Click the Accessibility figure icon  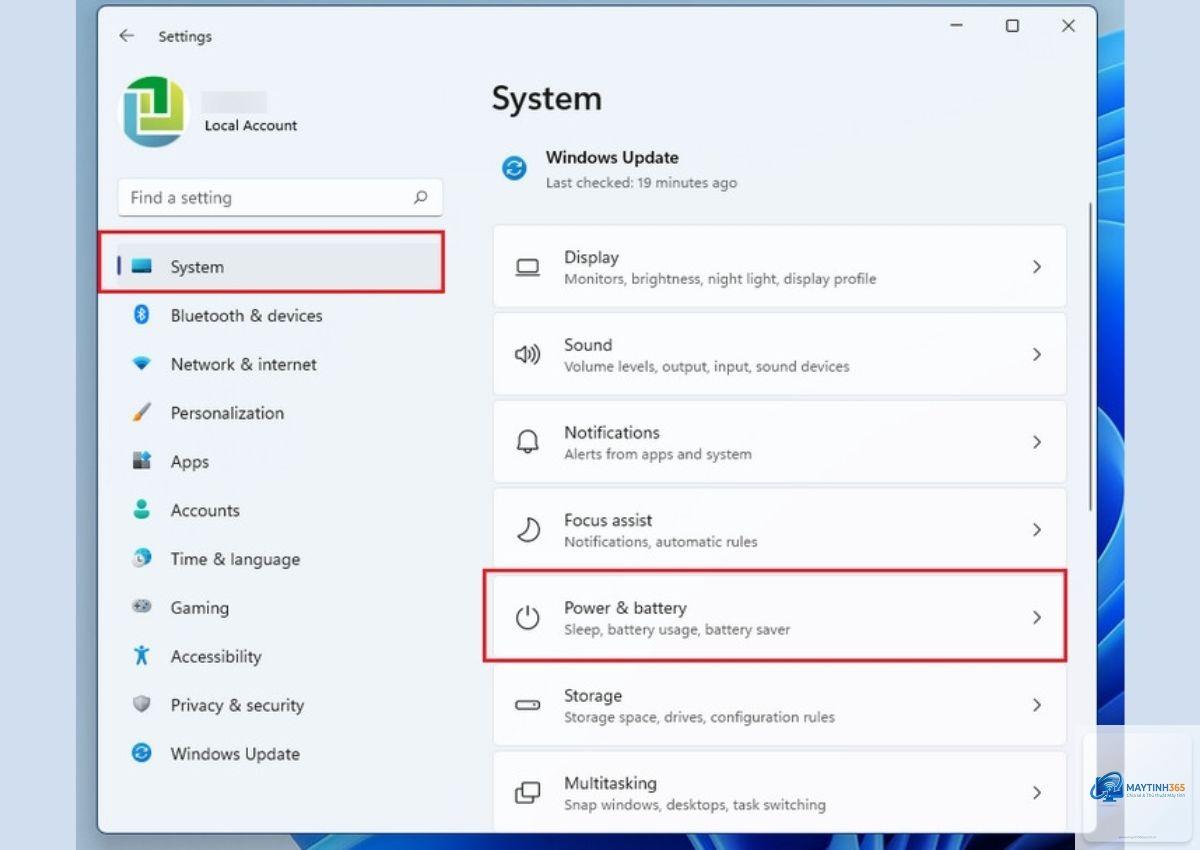pyautogui.click(x=141, y=655)
